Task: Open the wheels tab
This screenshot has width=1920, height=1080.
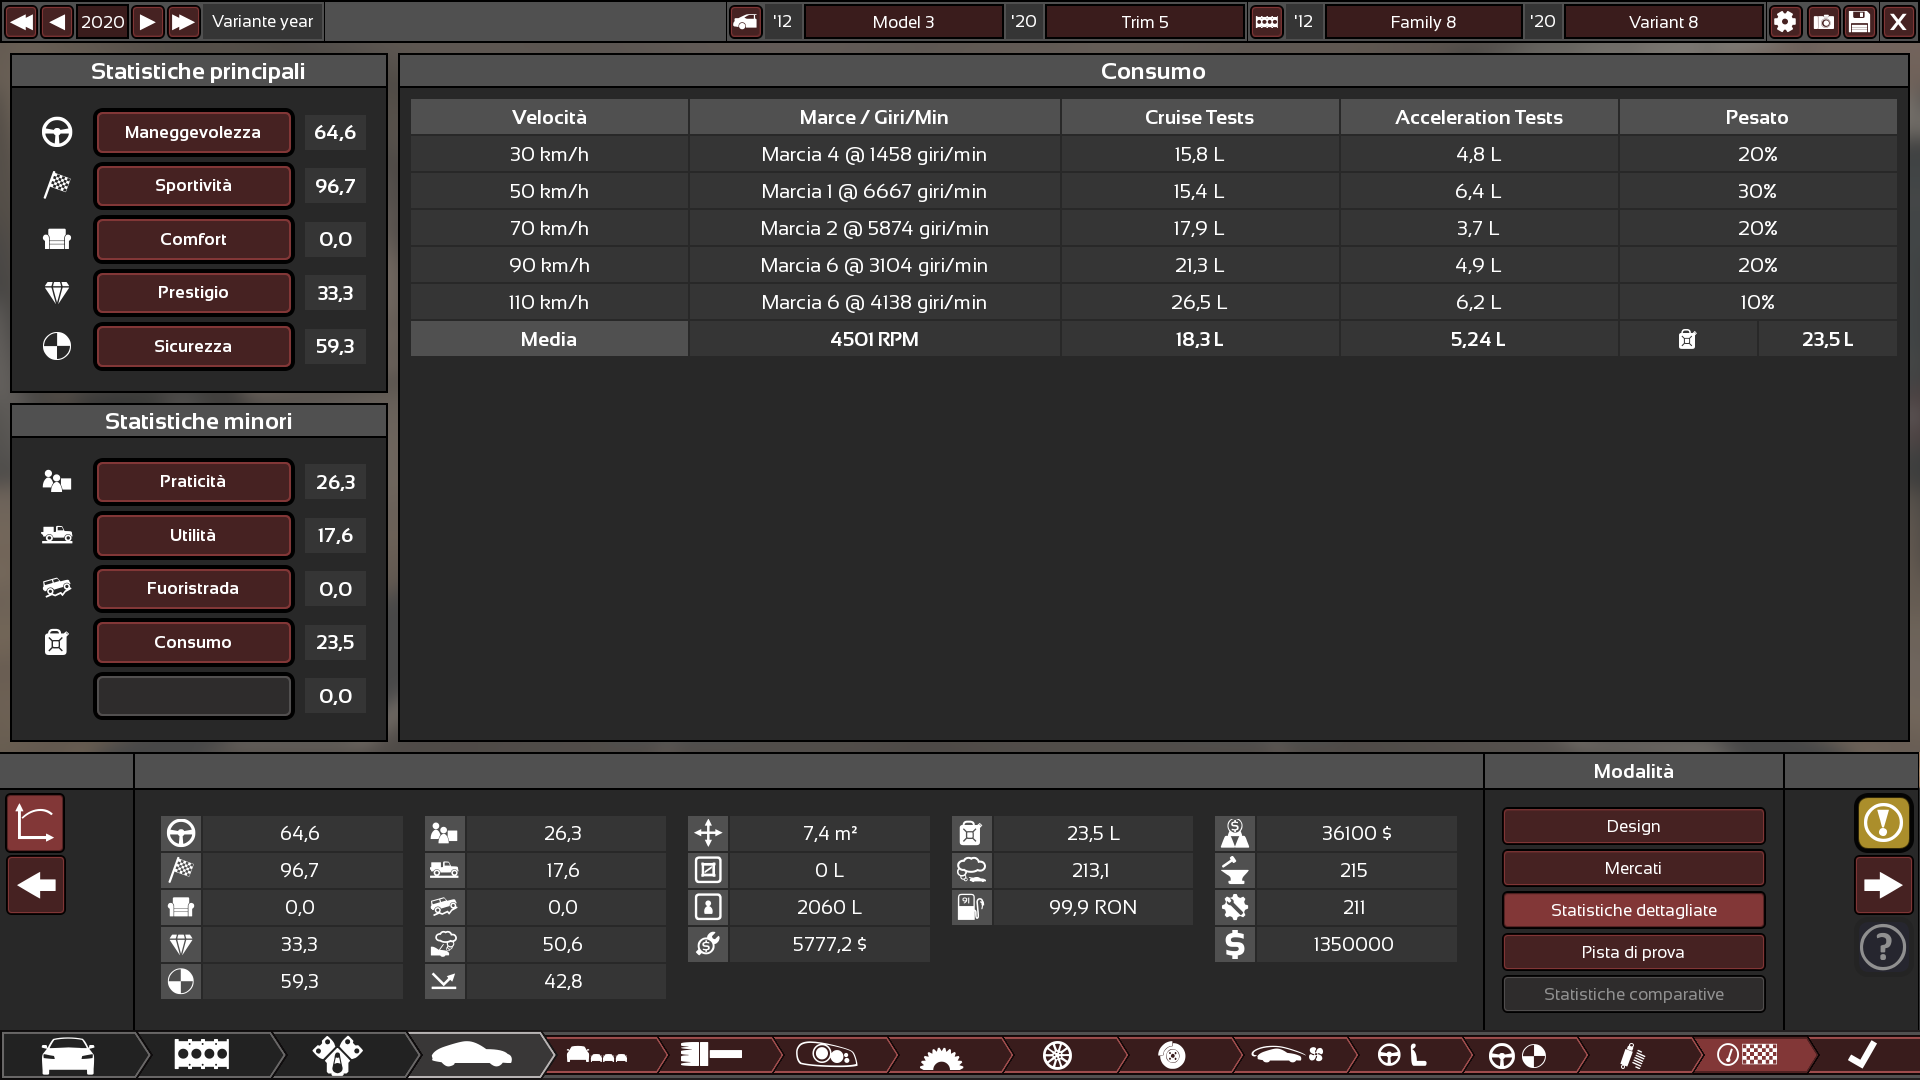Action: point(1058,1054)
